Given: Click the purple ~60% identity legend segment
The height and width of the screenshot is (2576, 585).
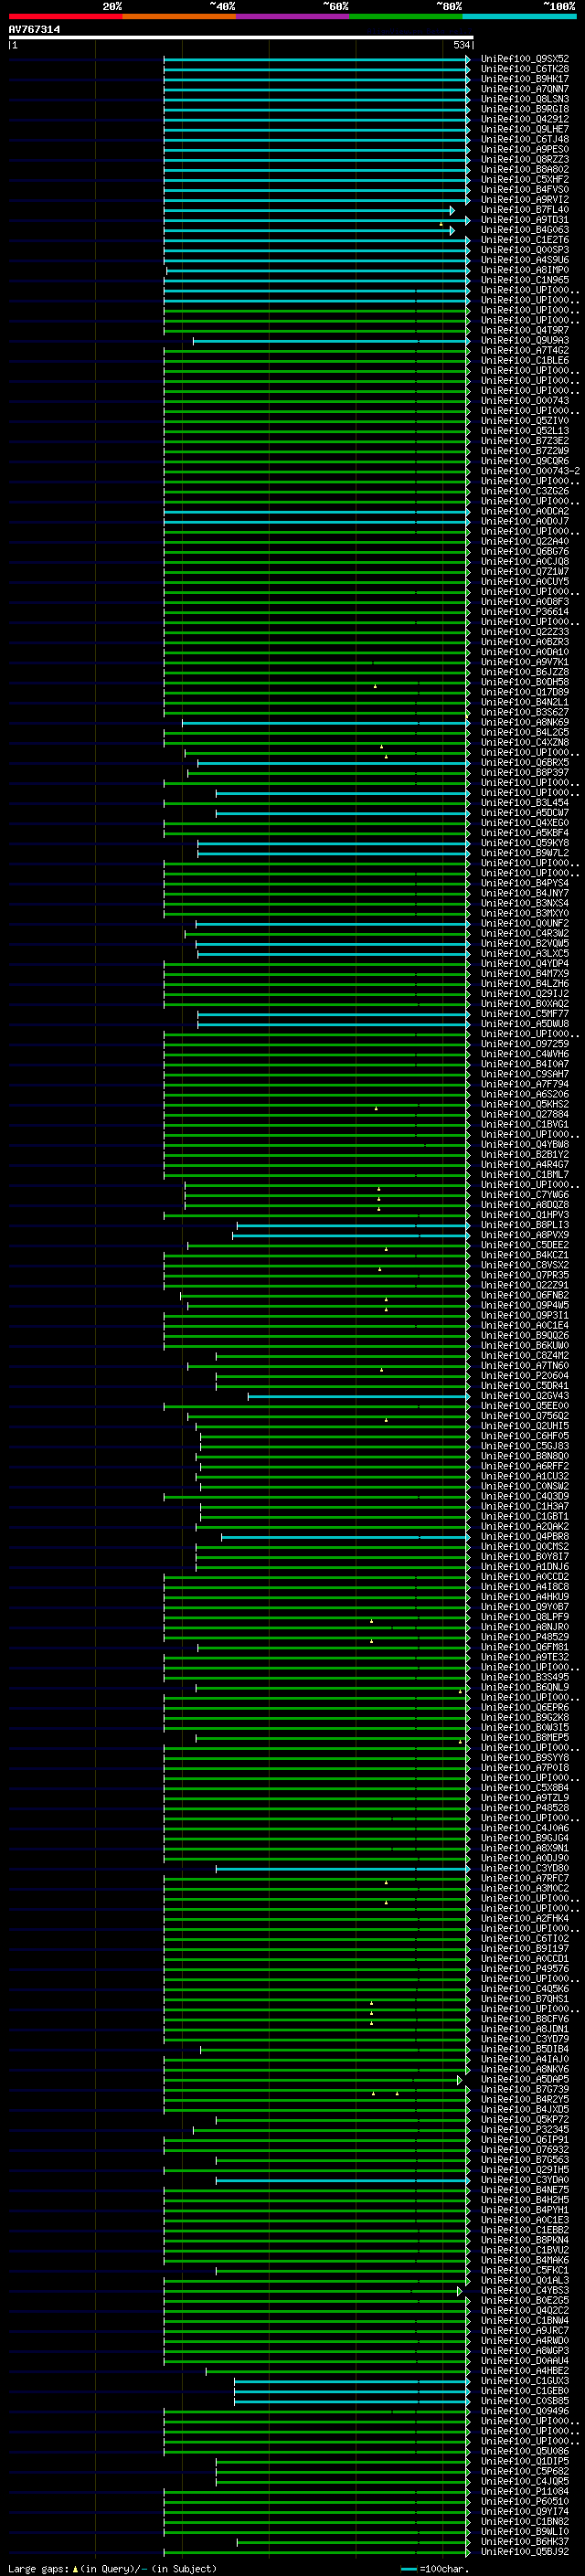Looking at the screenshot, I should [293, 16].
